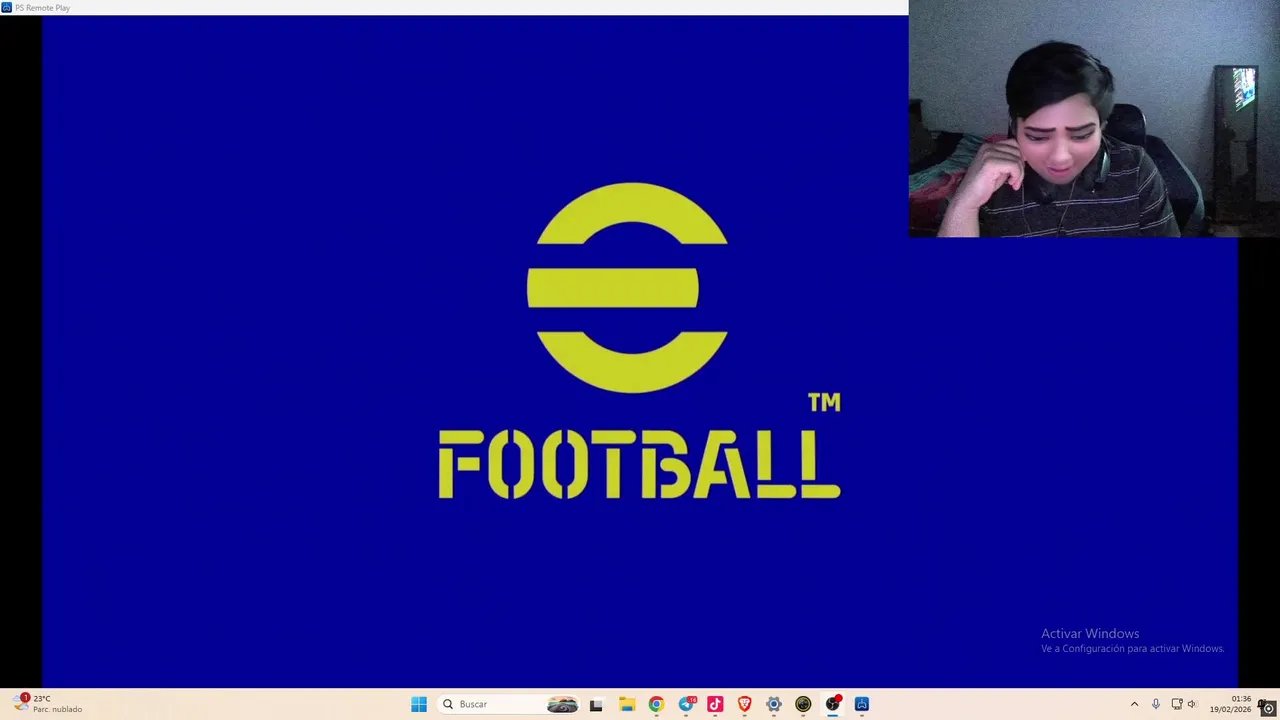The image size is (1280, 720).
Task: Switch to PS Remote Play taskbar icon
Action: (862, 704)
